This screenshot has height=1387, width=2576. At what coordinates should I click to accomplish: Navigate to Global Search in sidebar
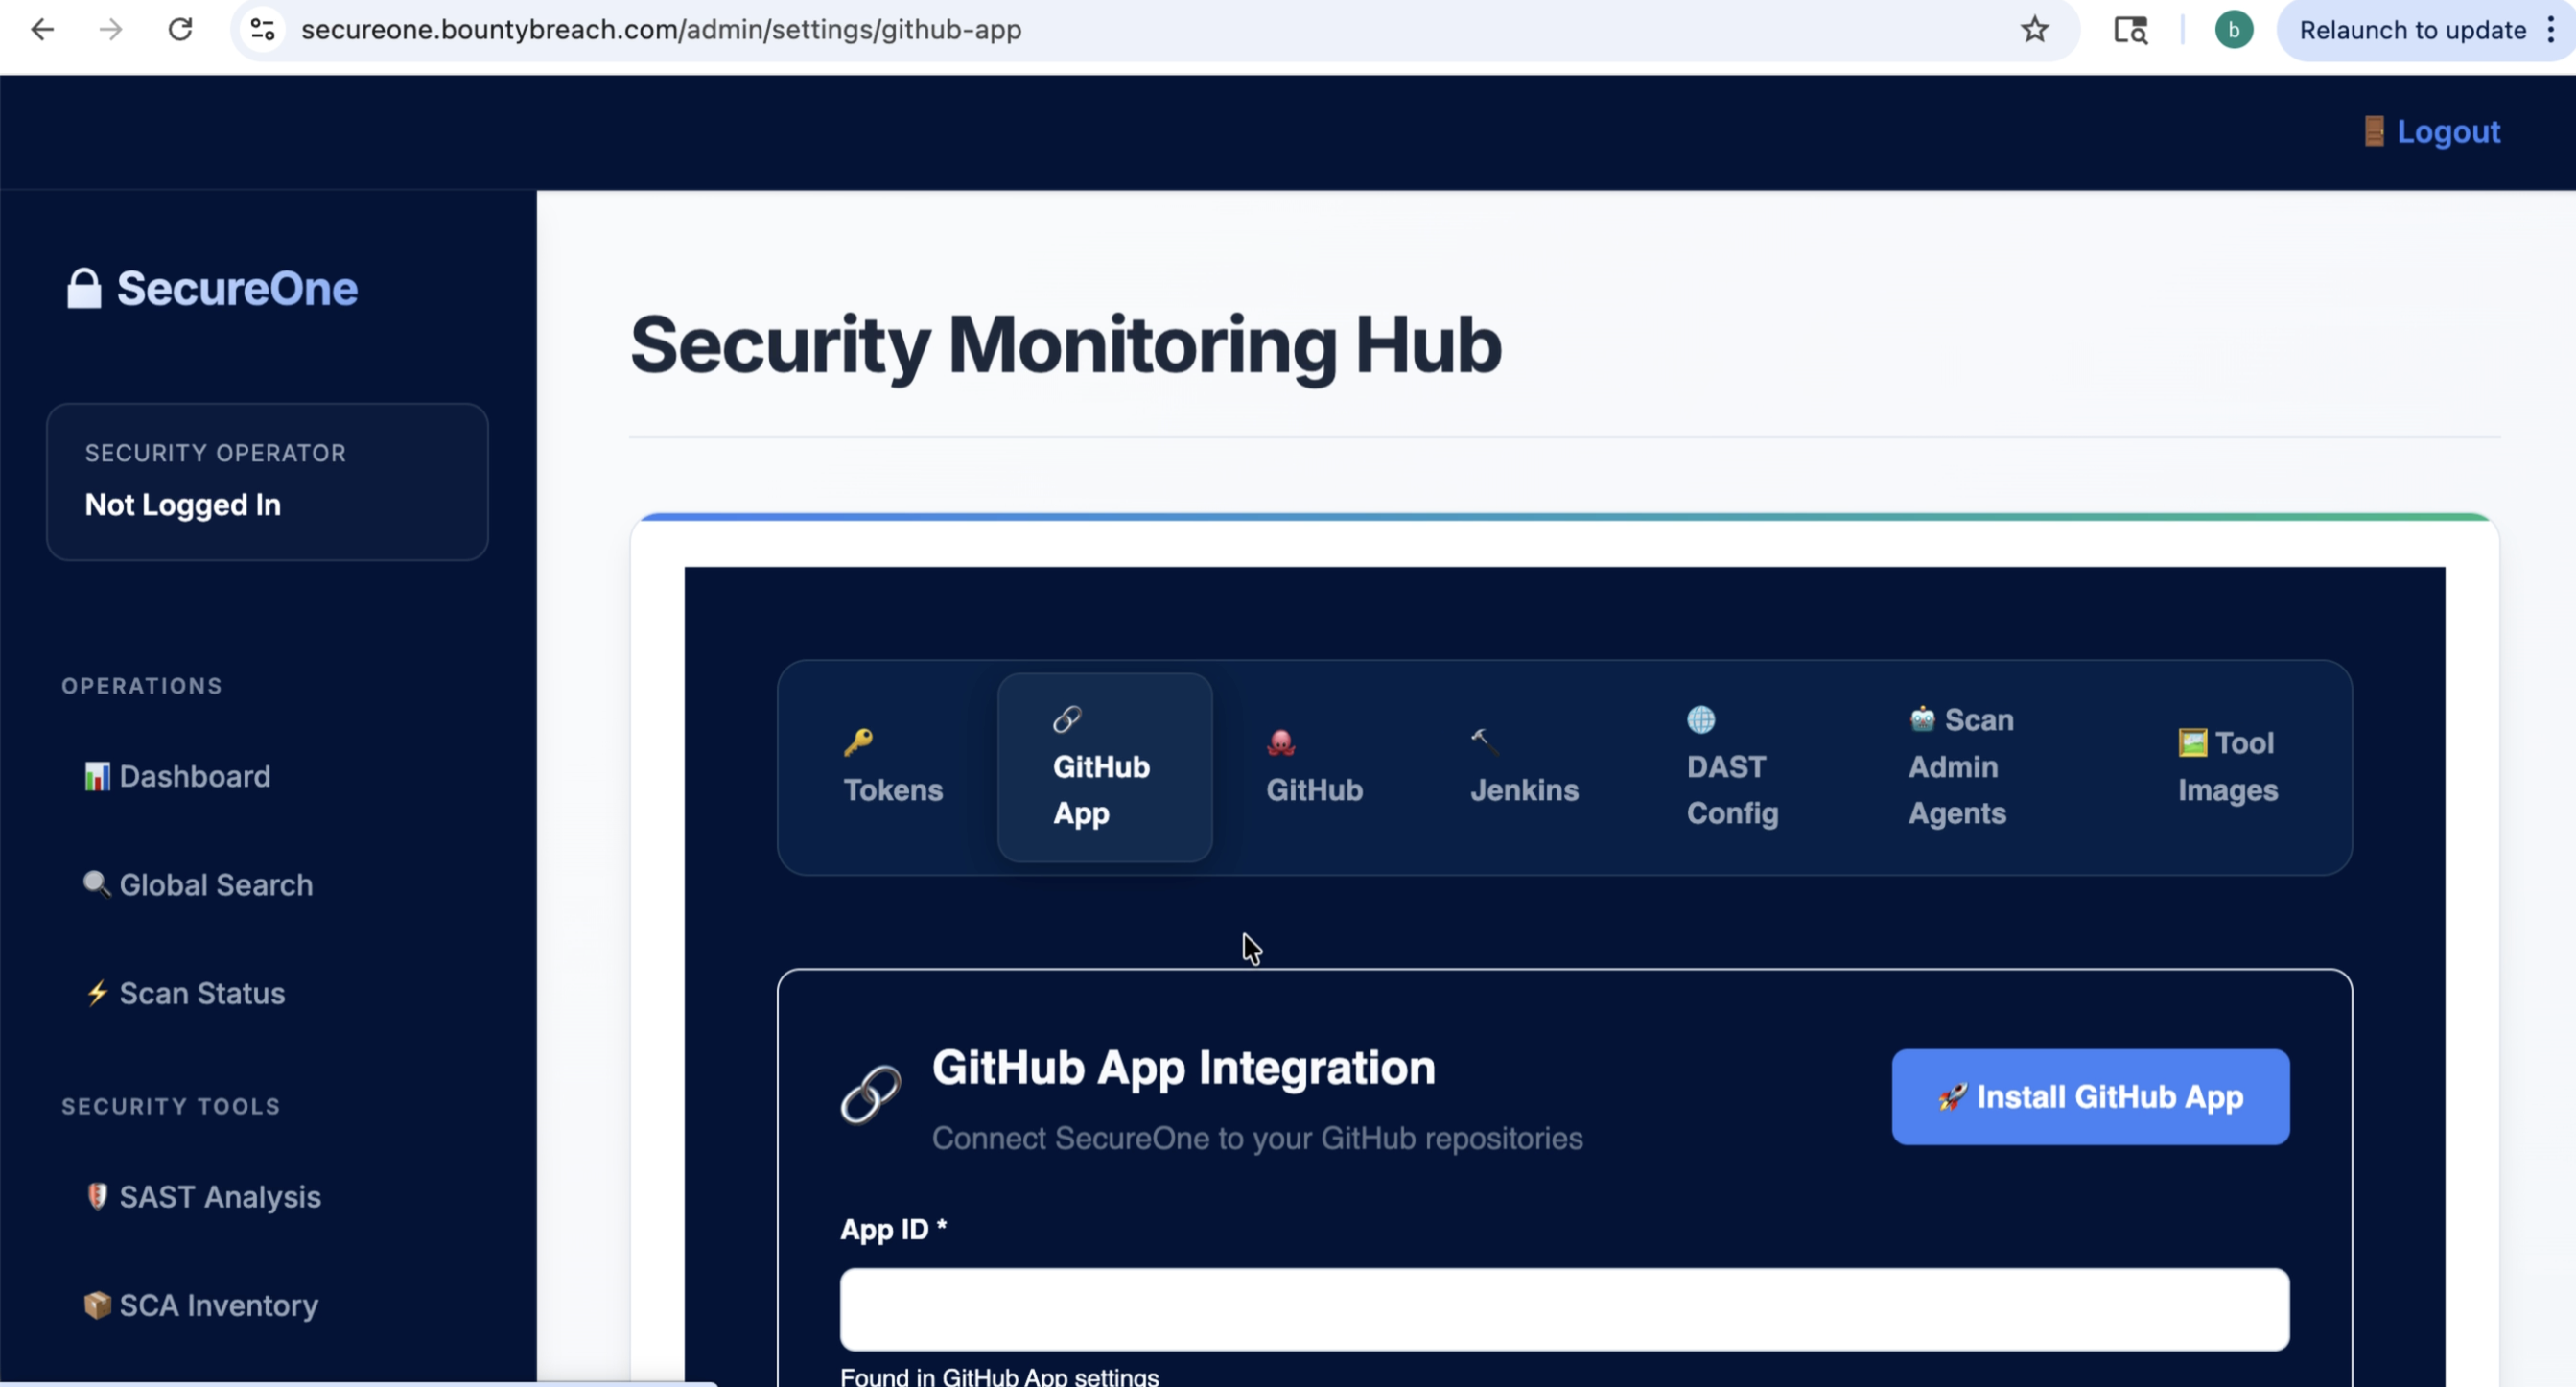tap(199, 885)
